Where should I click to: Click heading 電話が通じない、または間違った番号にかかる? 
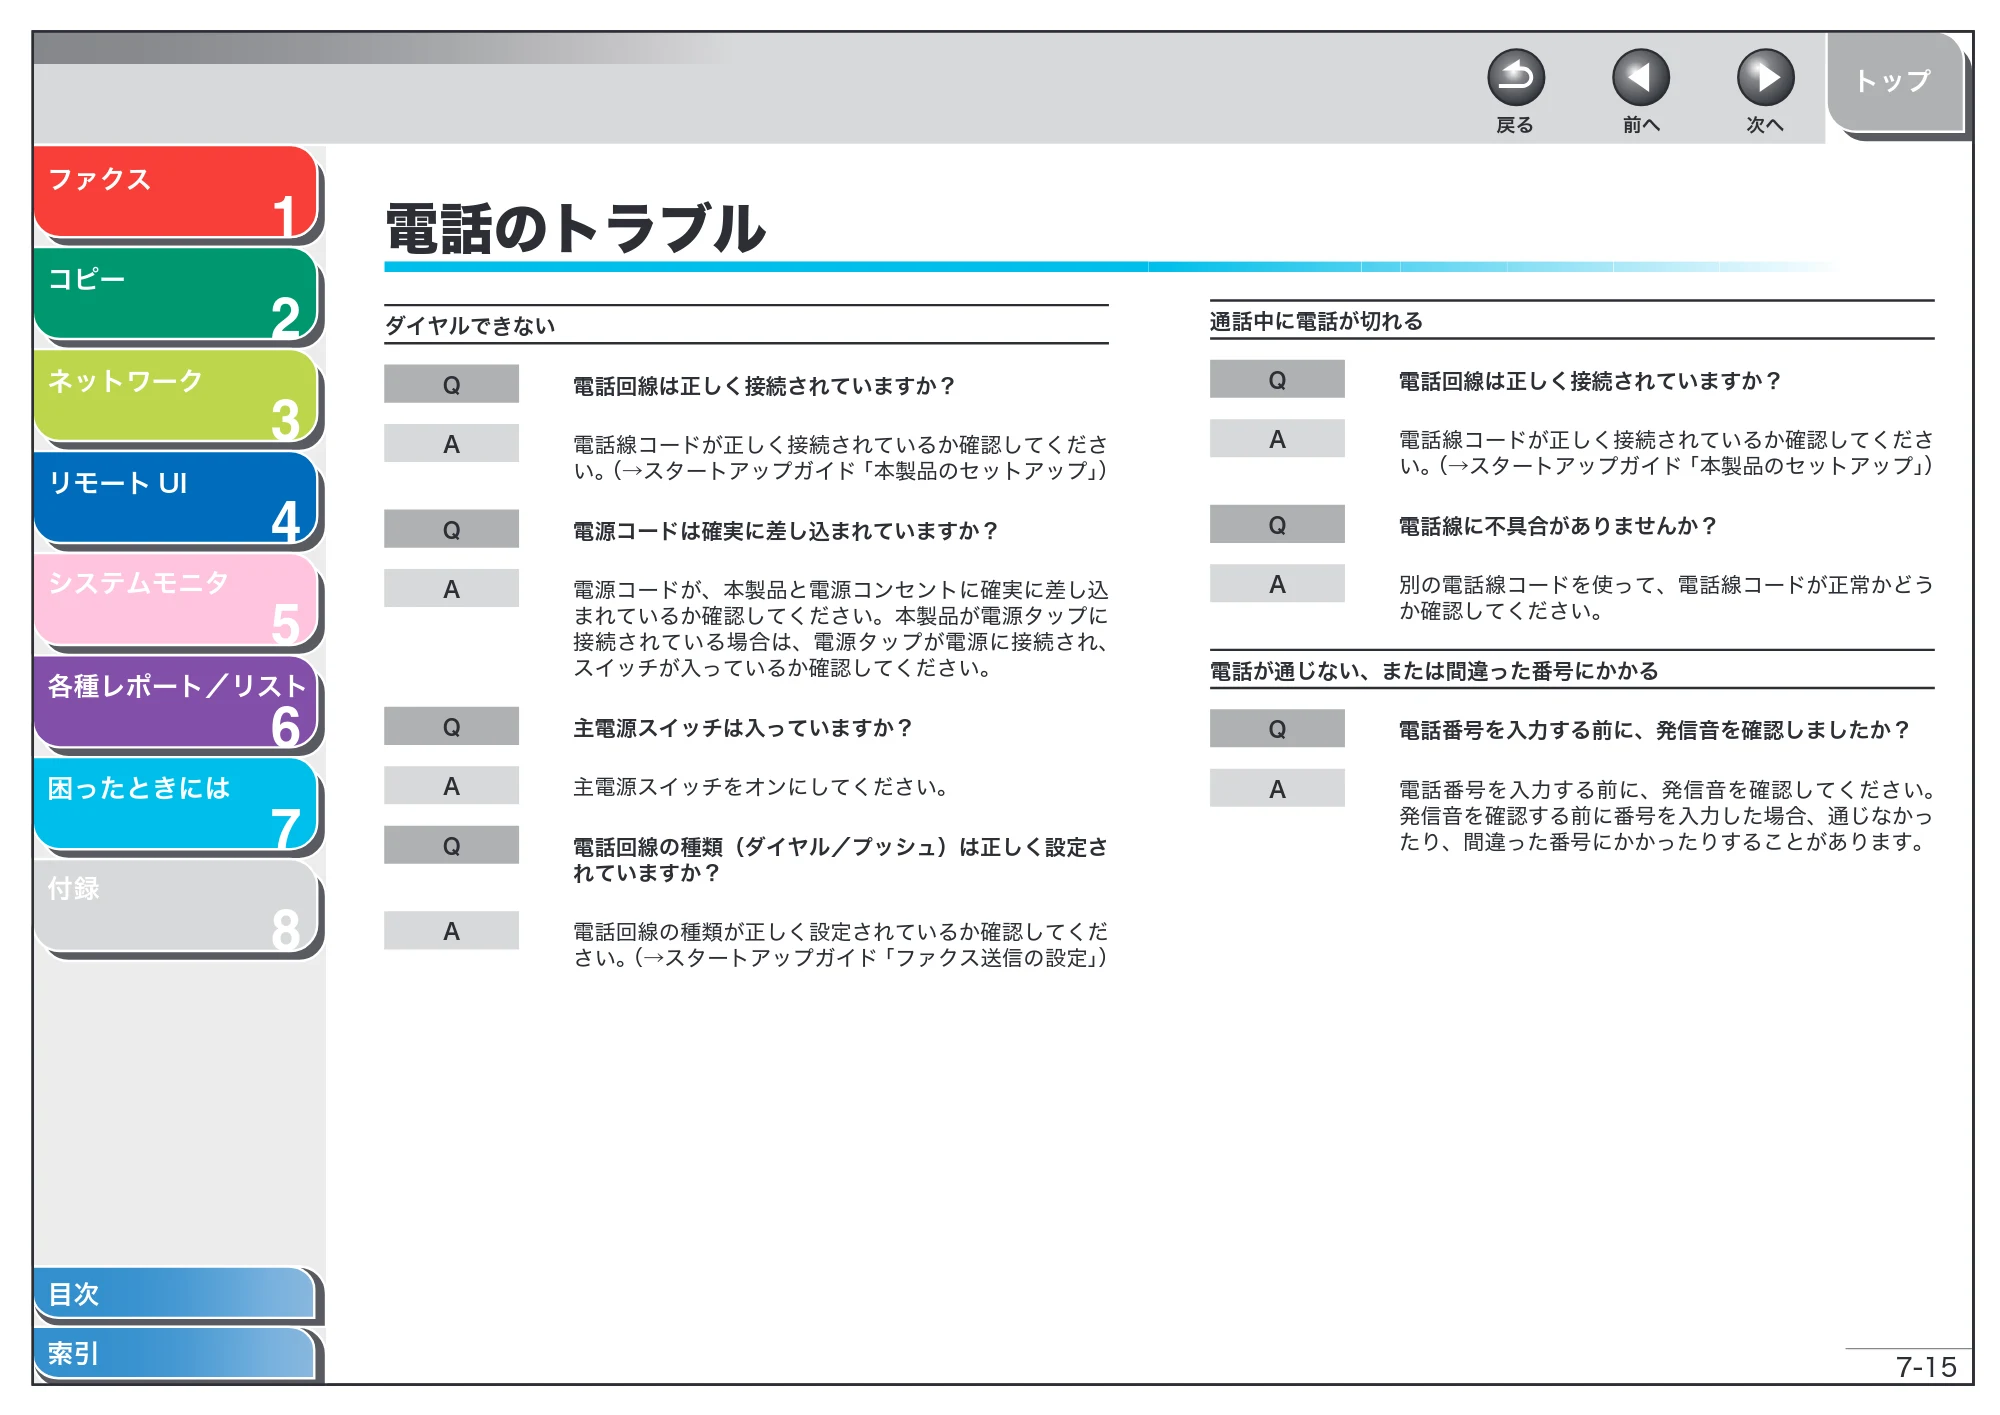coord(1434,671)
